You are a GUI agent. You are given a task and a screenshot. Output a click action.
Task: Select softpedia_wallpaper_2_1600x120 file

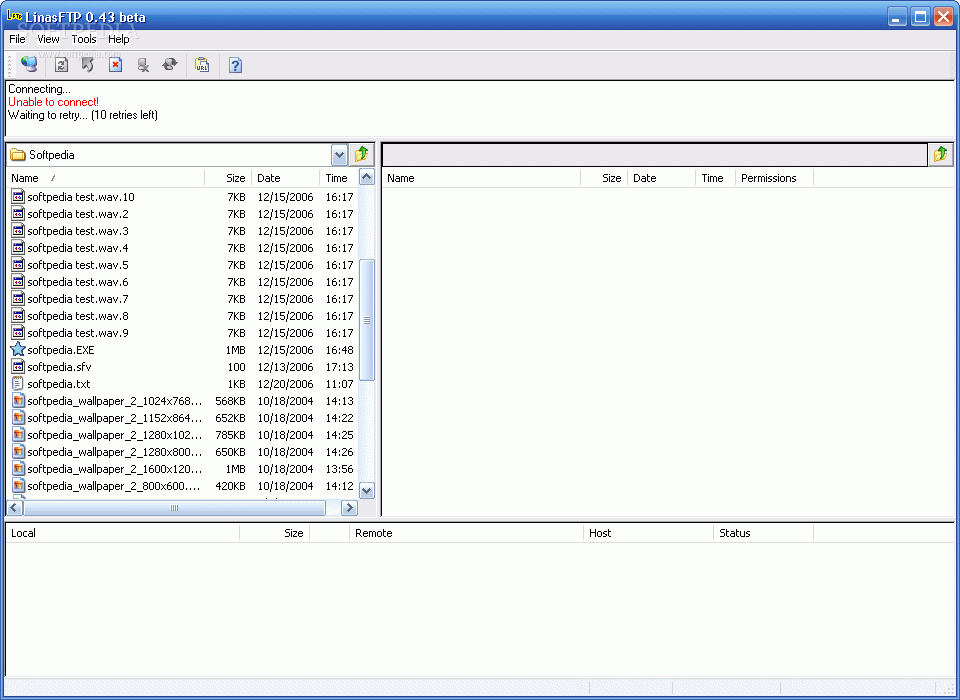[x=114, y=469]
